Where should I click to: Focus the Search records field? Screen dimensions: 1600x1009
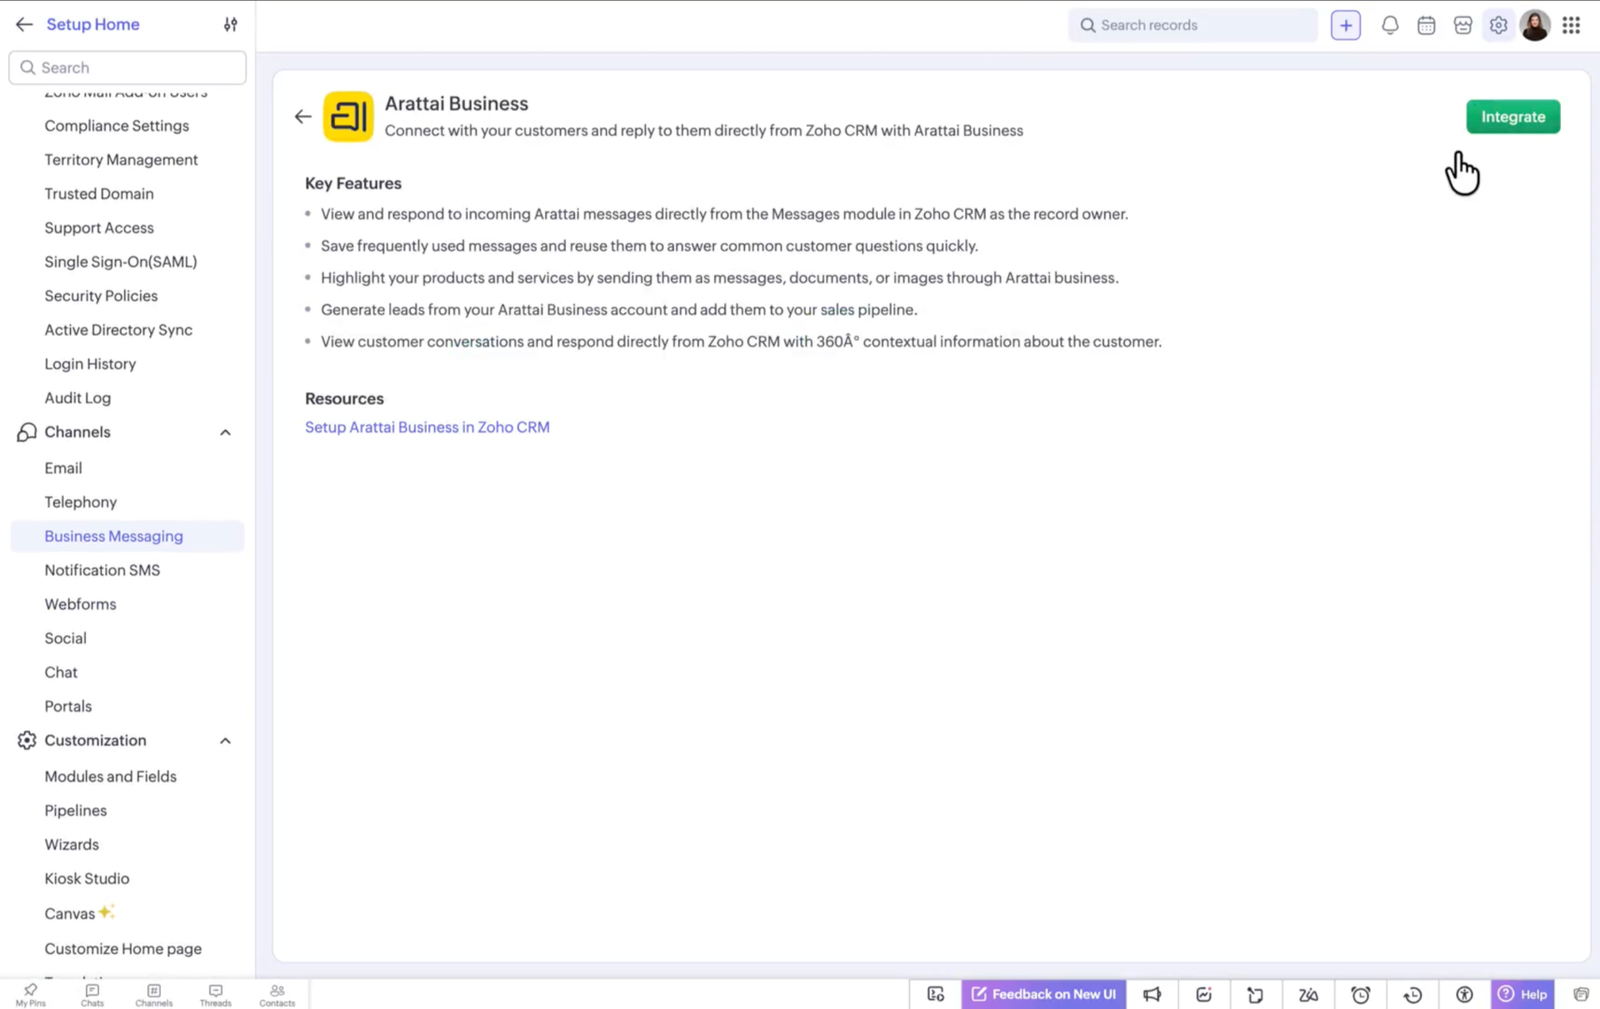pos(1193,25)
